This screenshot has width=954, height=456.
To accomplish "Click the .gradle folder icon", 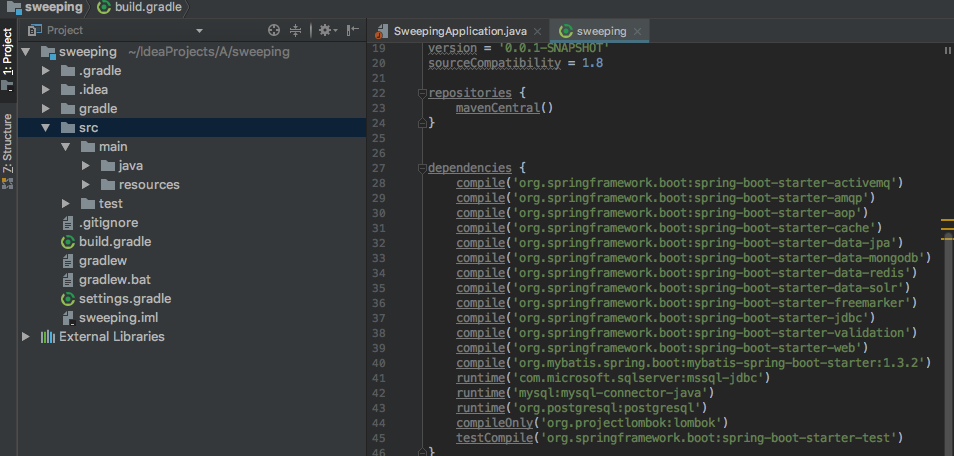I will click(68, 71).
